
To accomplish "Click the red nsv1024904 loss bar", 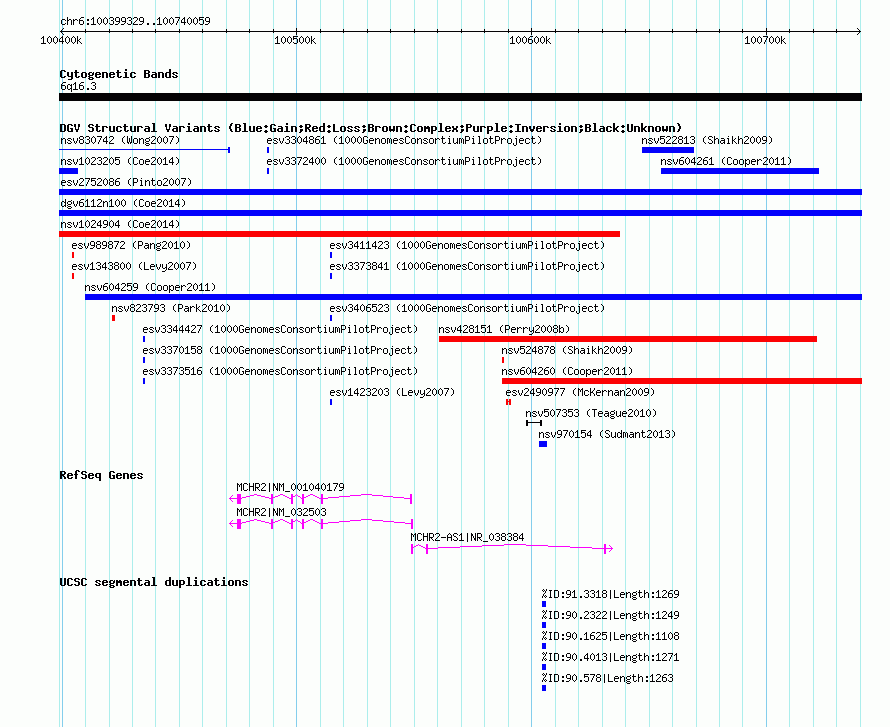I will pos(339,234).
